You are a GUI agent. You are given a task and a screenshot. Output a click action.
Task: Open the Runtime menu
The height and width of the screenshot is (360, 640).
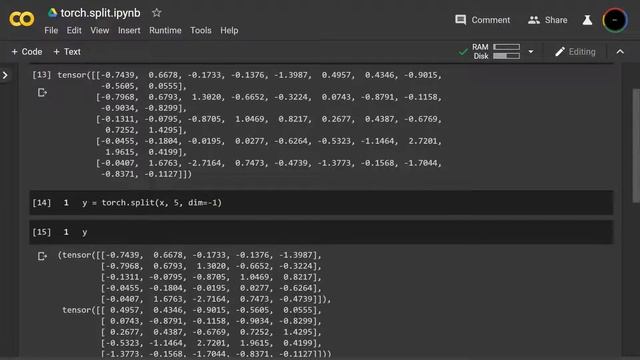tap(165, 31)
